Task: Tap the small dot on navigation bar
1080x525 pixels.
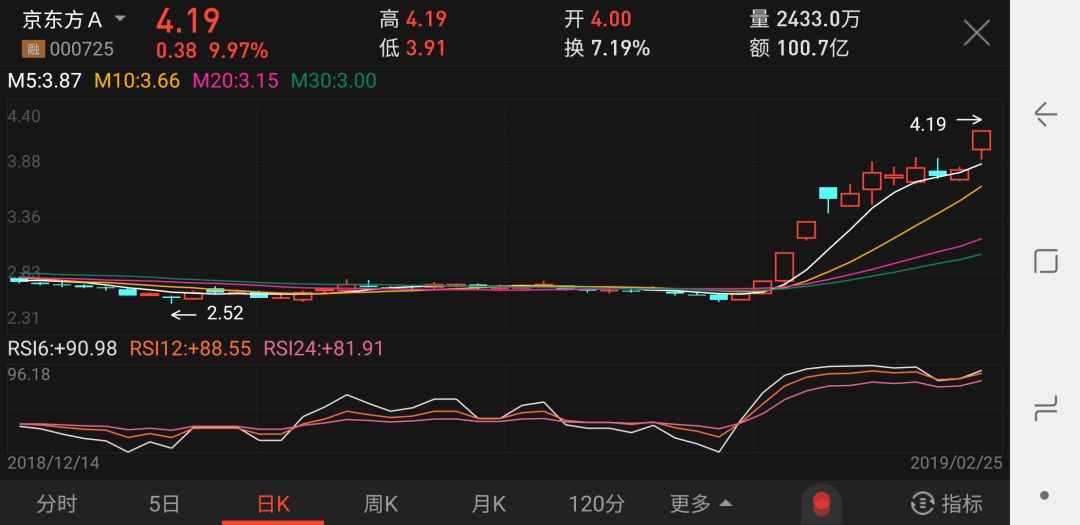Action: tap(1045, 494)
